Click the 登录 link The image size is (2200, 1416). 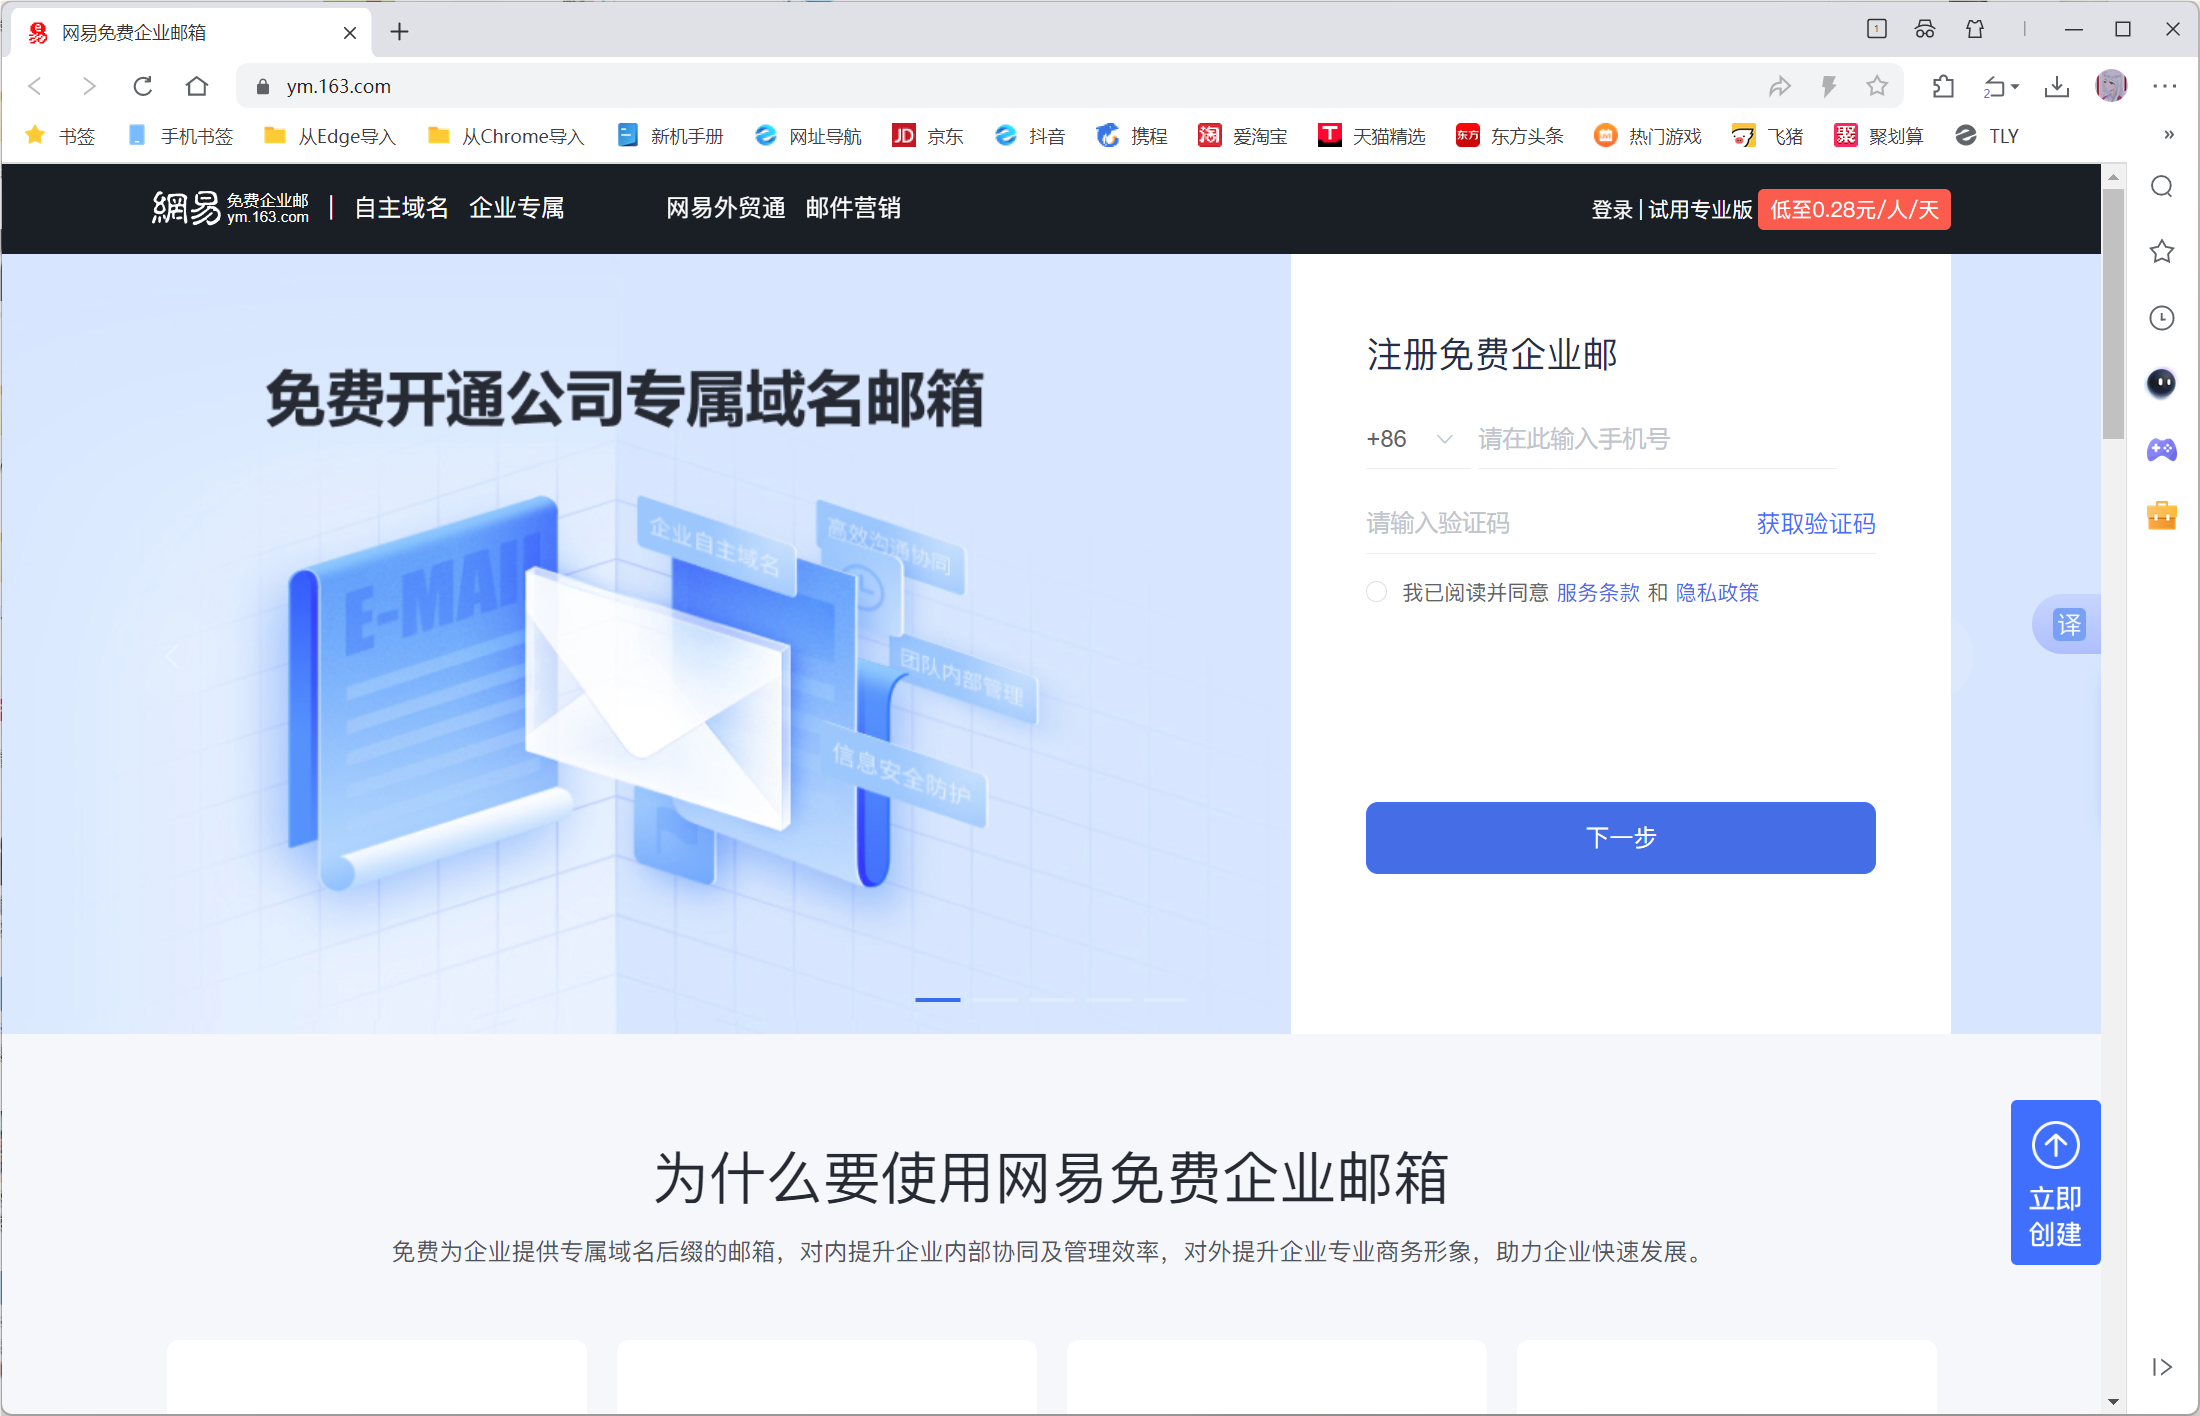[1612, 210]
